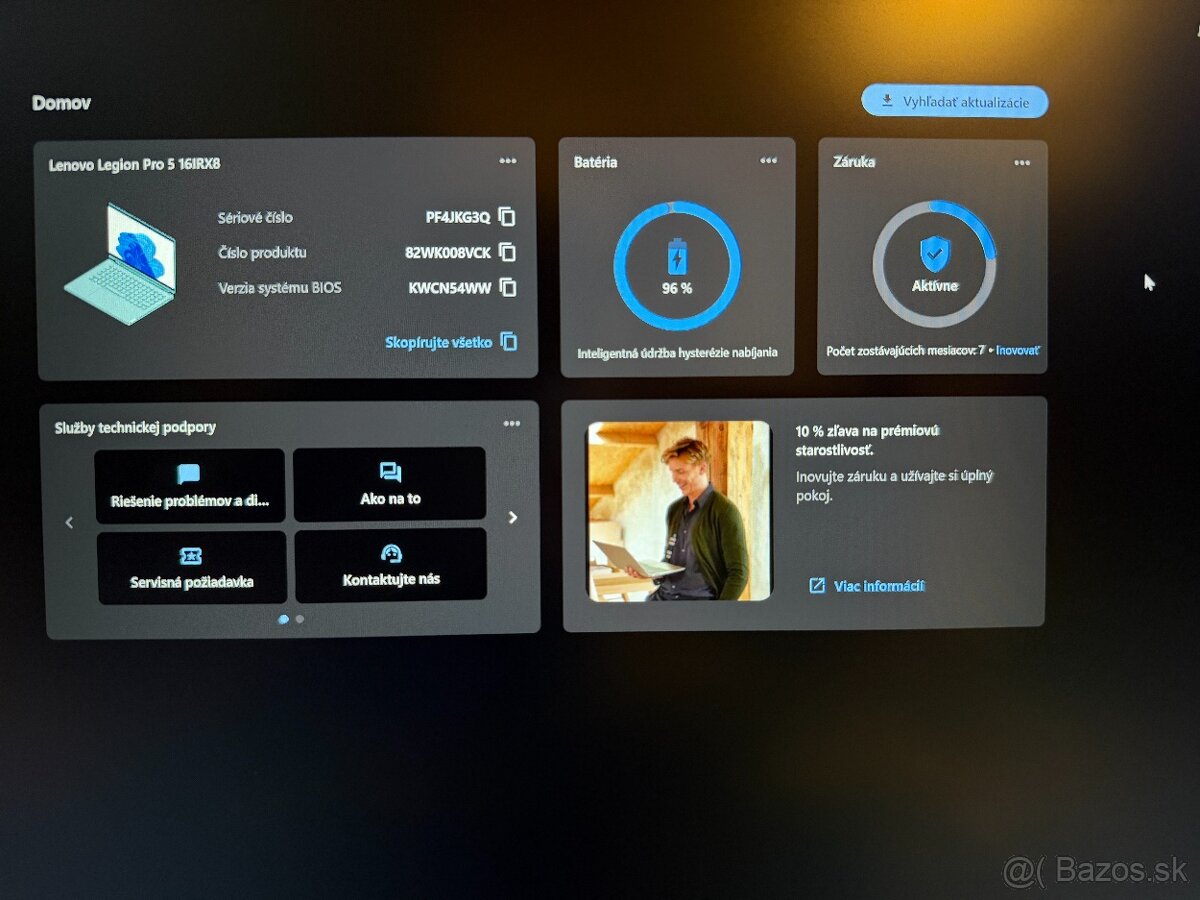
Task: Open Riešenie problémov a diagnostika tile
Action: [x=190, y=485]
